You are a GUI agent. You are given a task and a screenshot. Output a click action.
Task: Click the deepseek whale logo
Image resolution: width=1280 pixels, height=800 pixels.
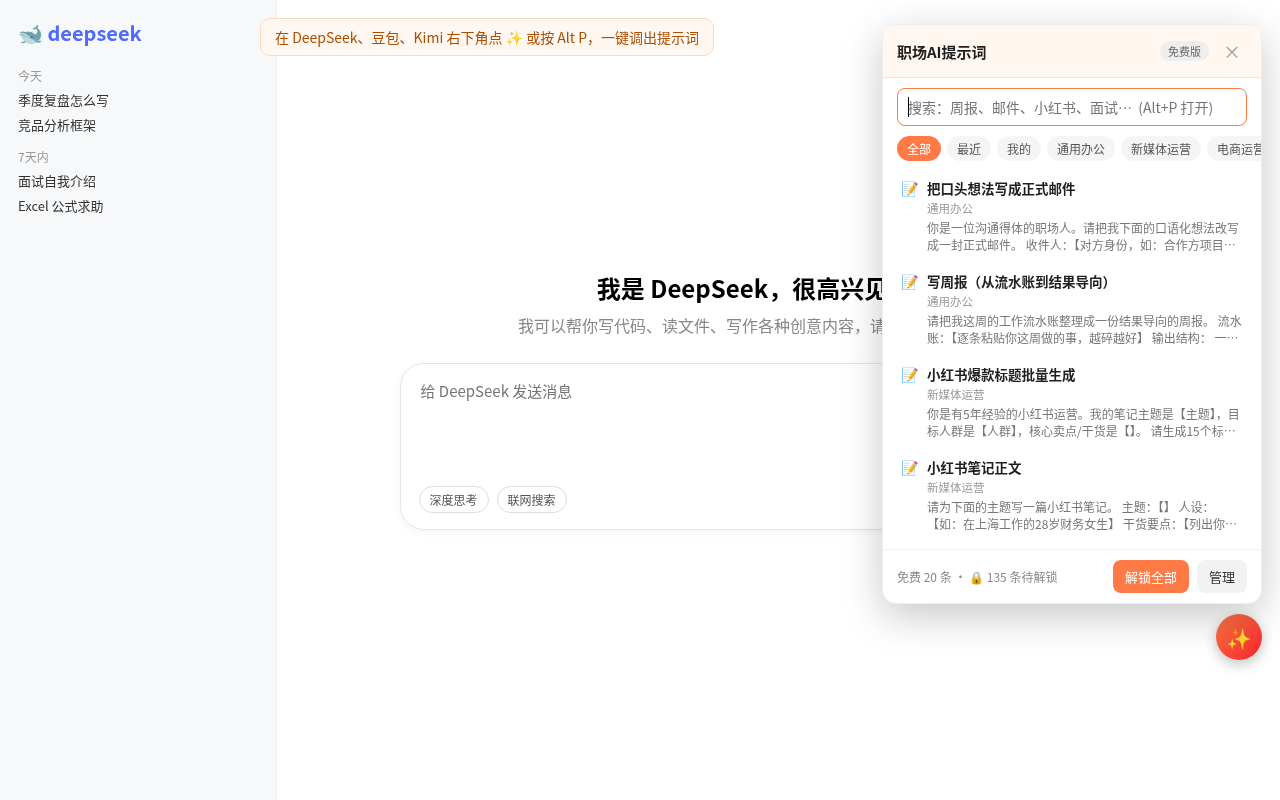click(x=30, y=35)
